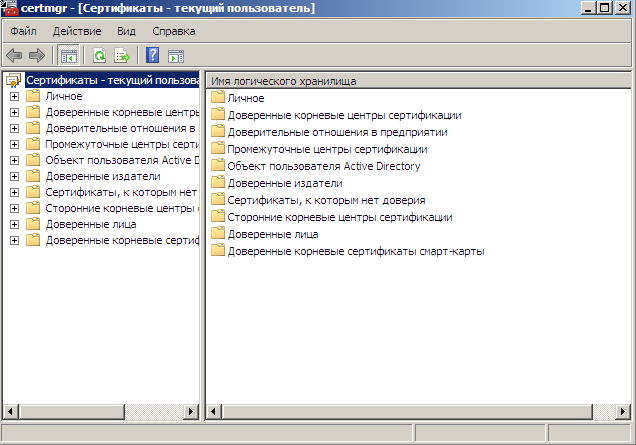This screenshot has width=636, height=445.
Task: Select Доверенные лица in the right list
Action: tap(273, 234)
